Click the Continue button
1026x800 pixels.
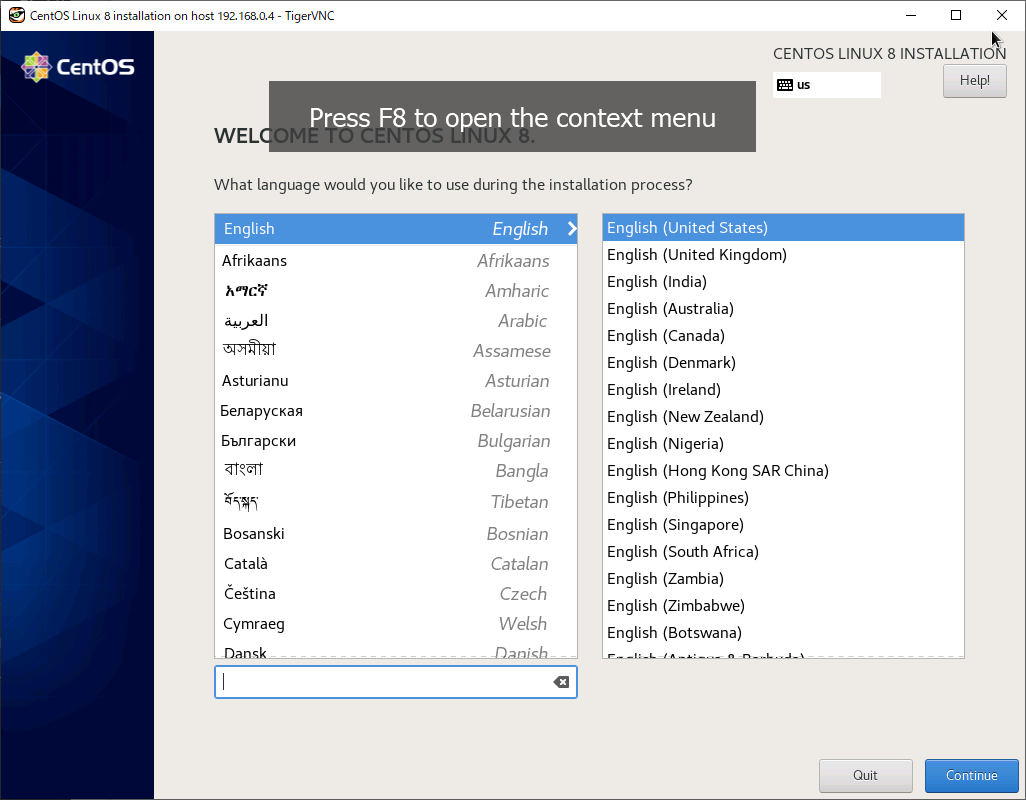point(971,775)
